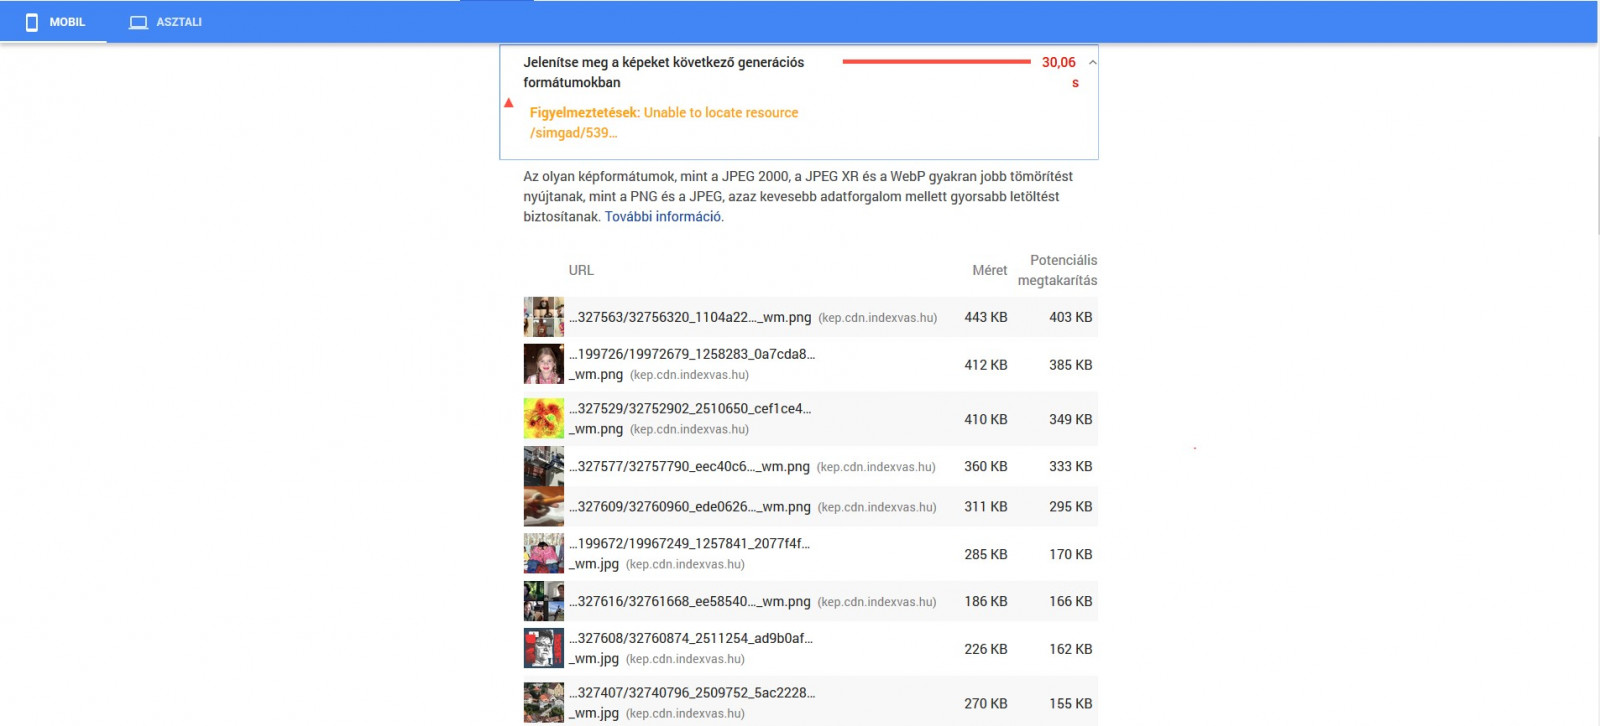Open the girl portrait thumbnail 19972679
The height and width of the screenshot is (726, 1600).
544,364
